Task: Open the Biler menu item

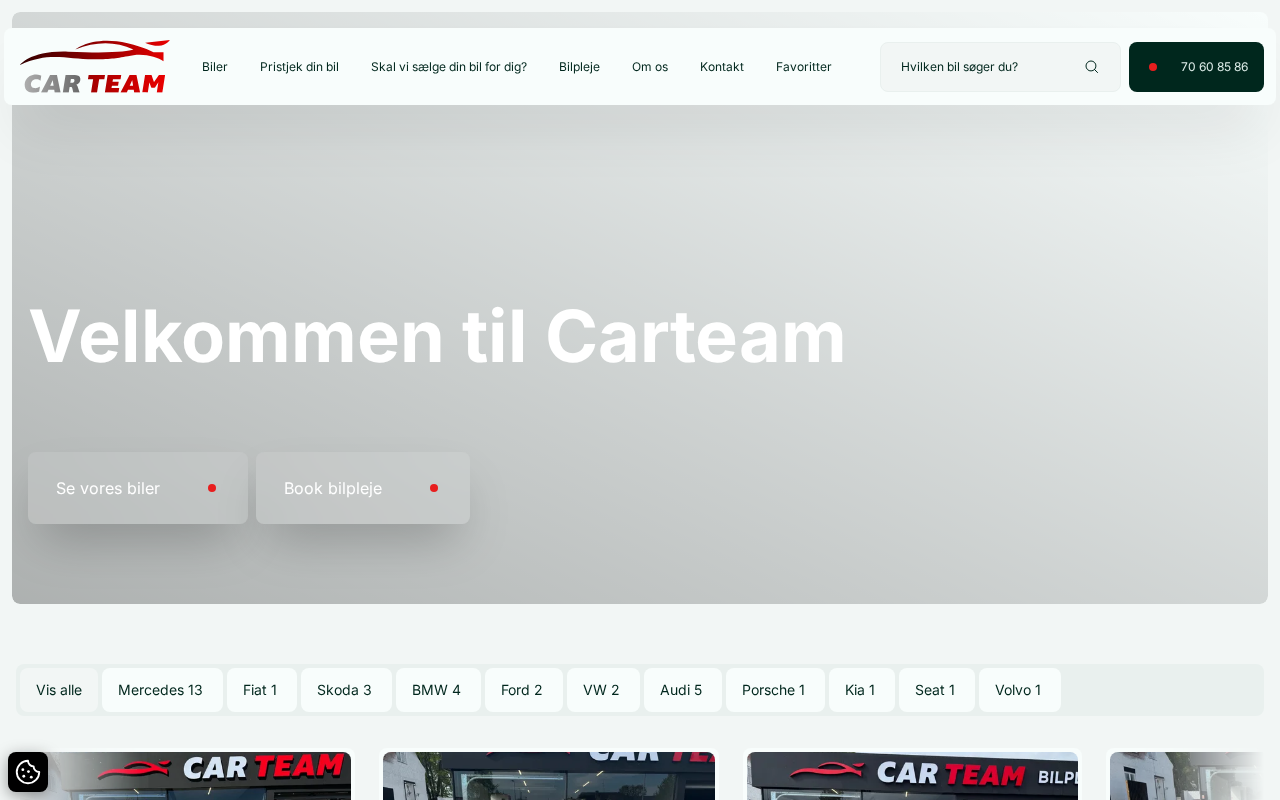Action: coord(215,67)
